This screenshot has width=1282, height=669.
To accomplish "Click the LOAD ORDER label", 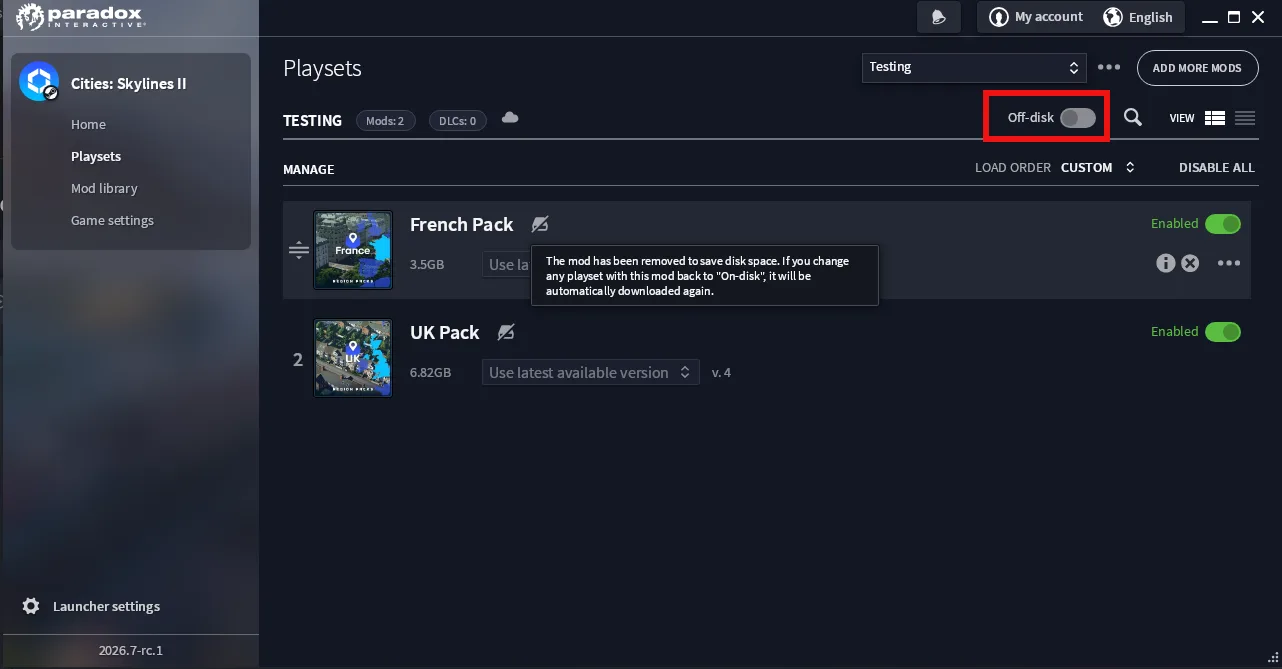I will pos(1013,168).
